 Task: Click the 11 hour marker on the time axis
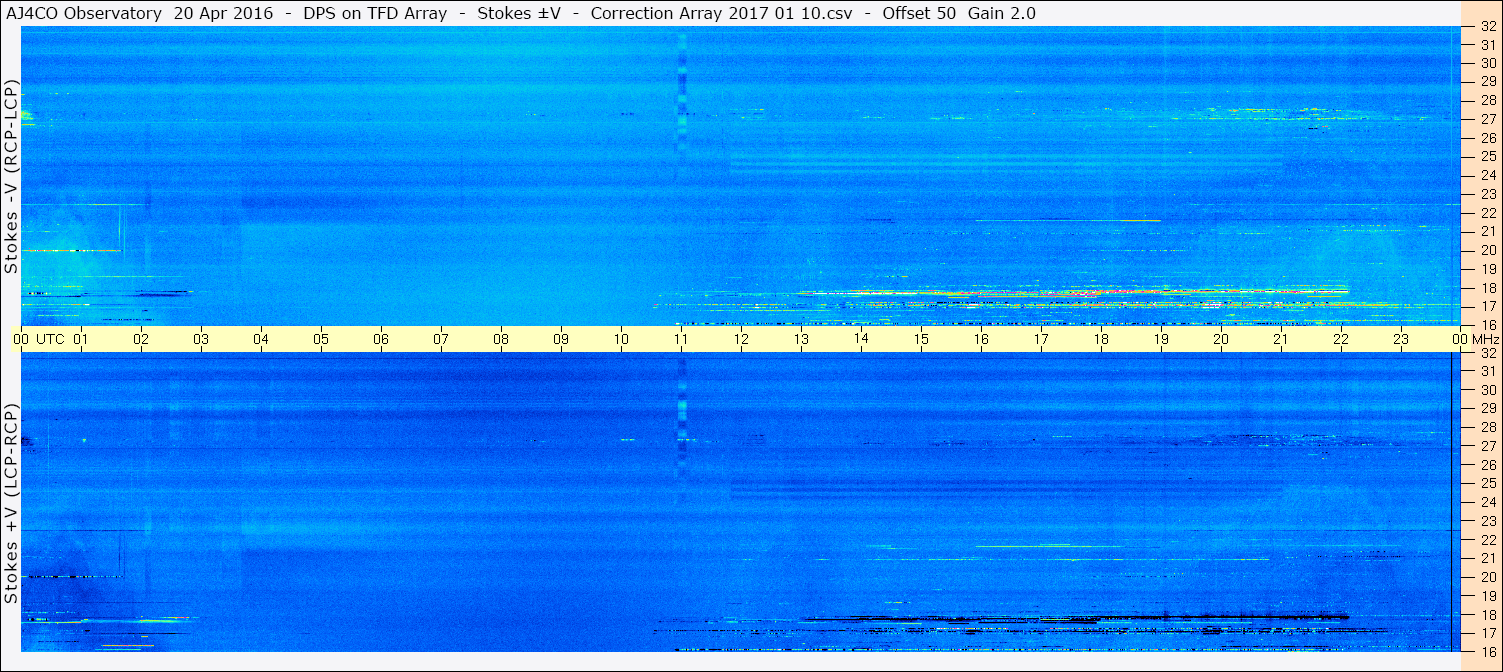(681, 339)
